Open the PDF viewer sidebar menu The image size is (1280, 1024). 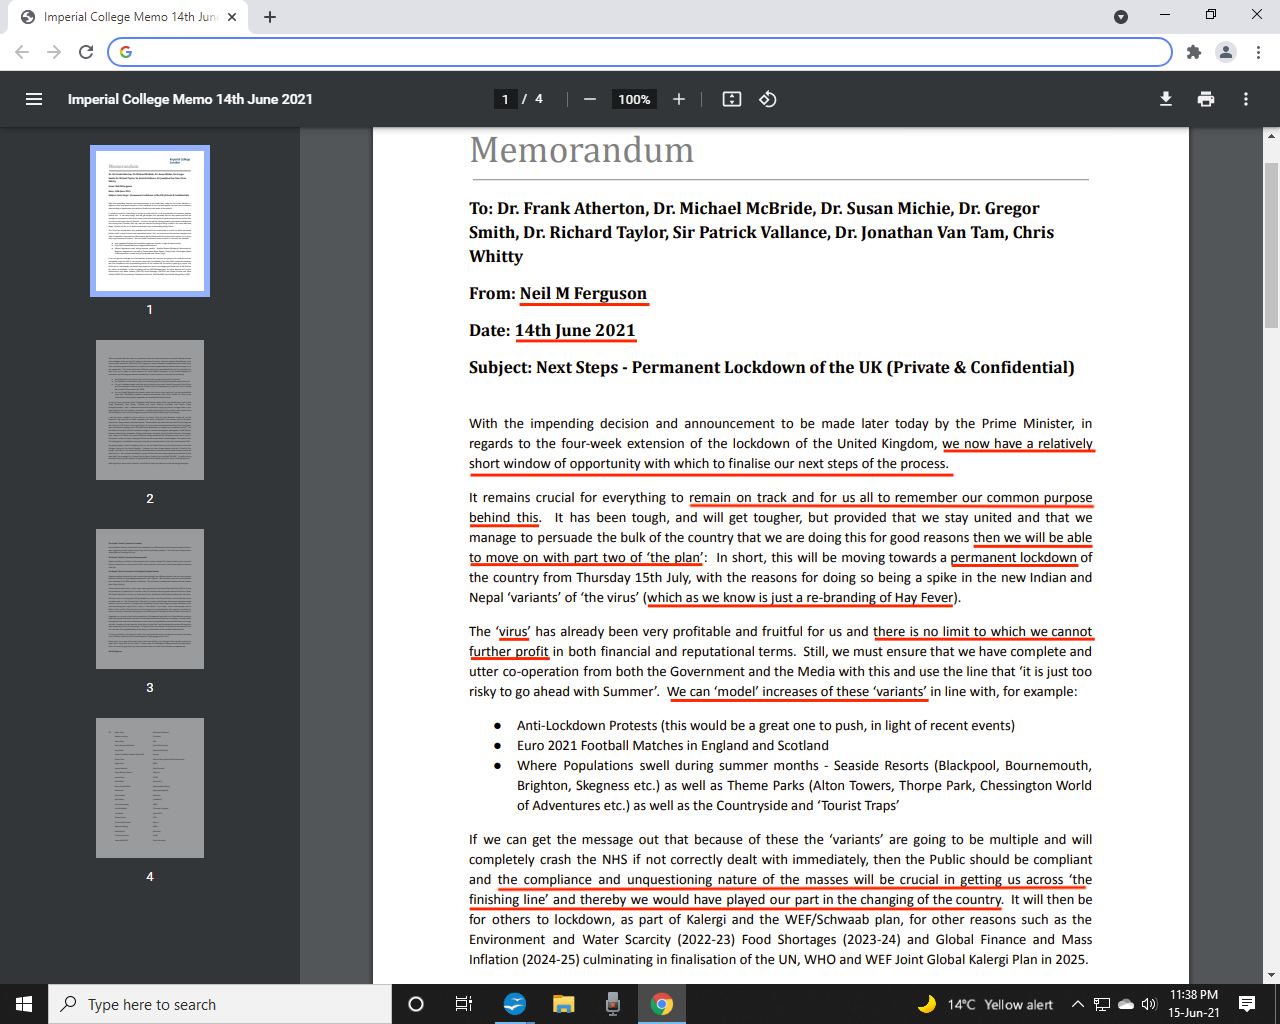point(34,99)
